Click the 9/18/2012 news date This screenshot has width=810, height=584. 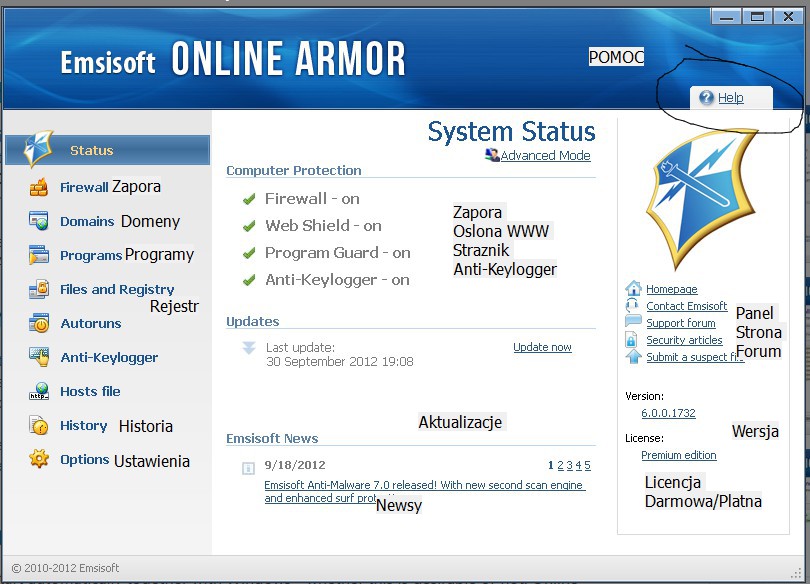coord(295,465)
